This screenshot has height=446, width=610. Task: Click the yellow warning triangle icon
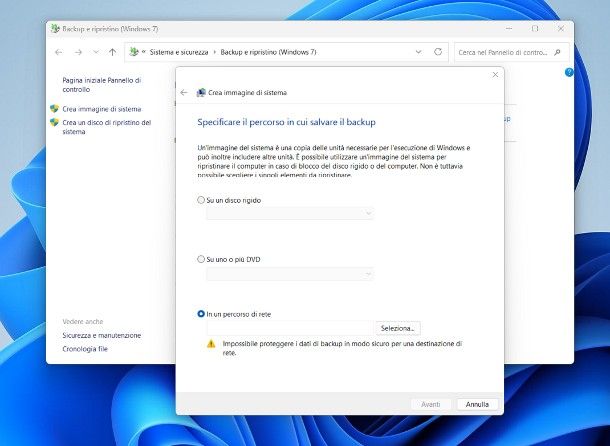coord(211,344)
